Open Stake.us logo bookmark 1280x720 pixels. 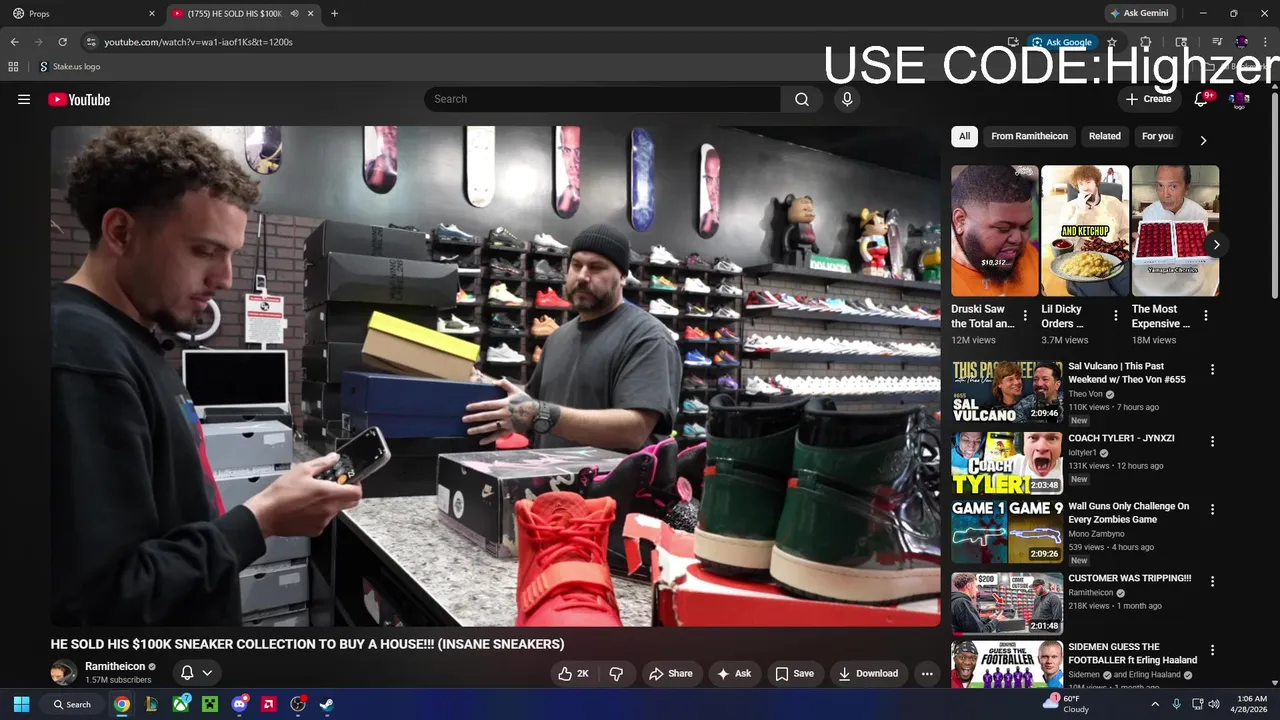[70, 67]
